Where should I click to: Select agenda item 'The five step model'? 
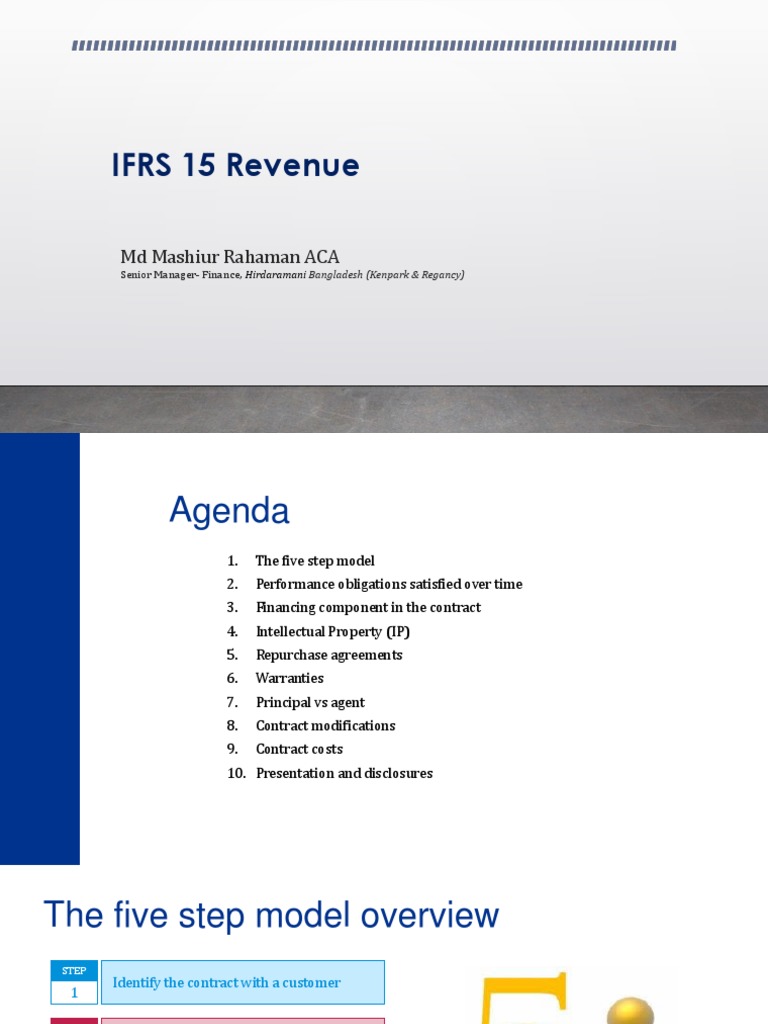coord(315,561)
